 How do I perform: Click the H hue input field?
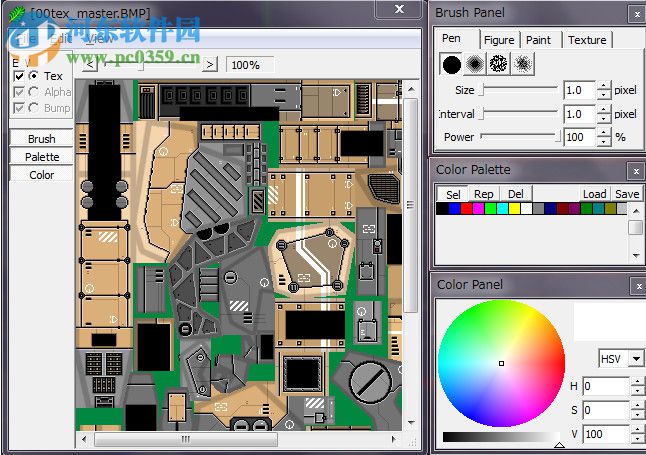(x=606, y=386)
